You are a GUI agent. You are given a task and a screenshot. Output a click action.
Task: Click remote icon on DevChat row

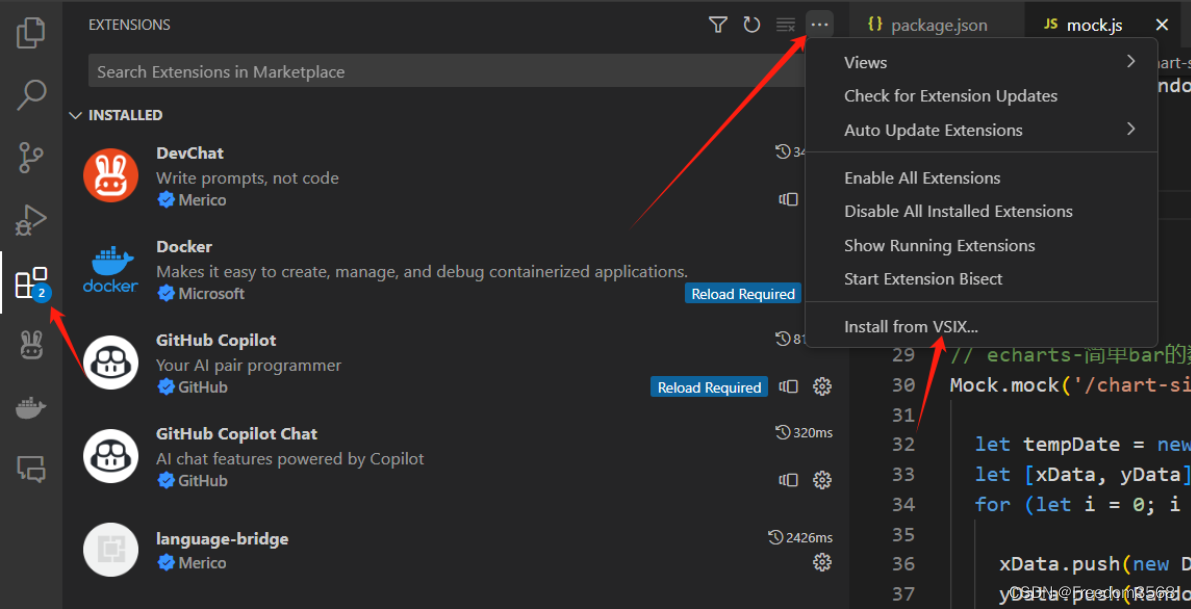tap(788, 200)
